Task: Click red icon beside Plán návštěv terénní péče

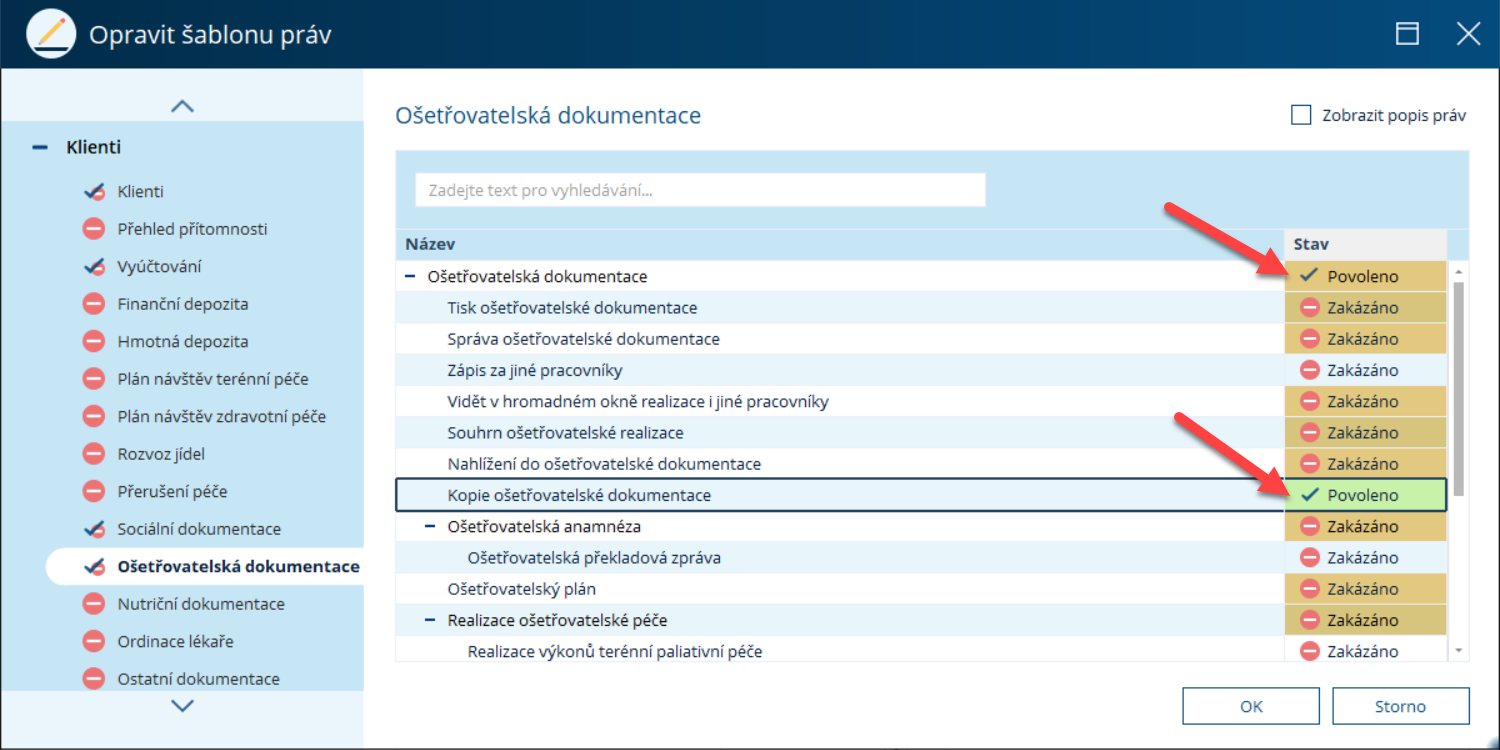Action: (94, 379)
